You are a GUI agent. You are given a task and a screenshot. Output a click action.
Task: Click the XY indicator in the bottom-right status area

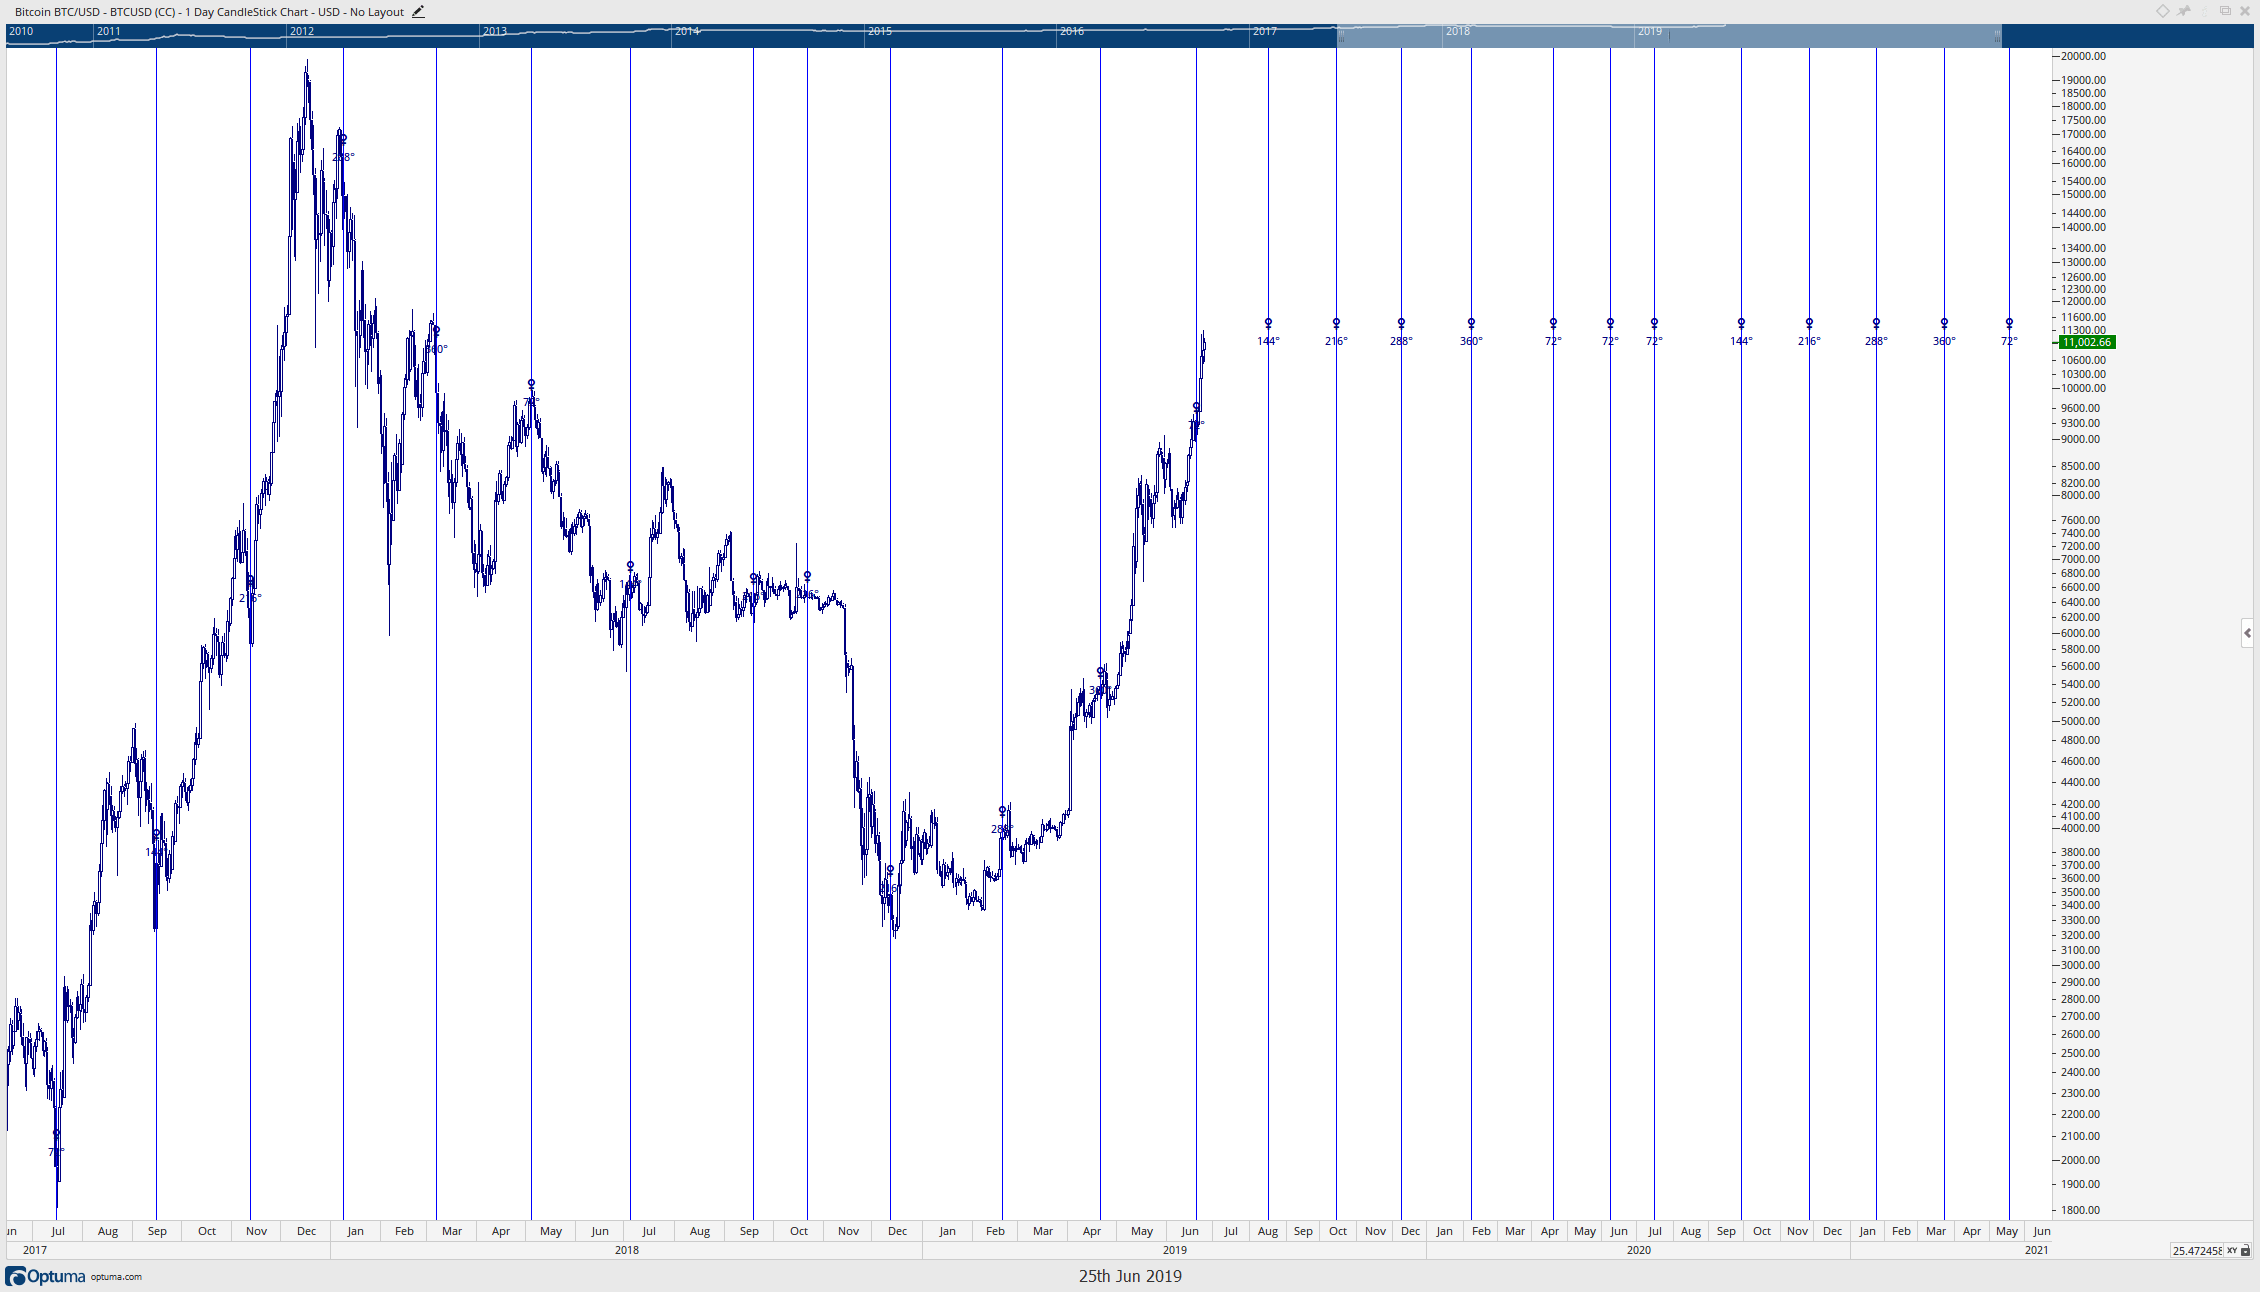tap(2233, 1250)
